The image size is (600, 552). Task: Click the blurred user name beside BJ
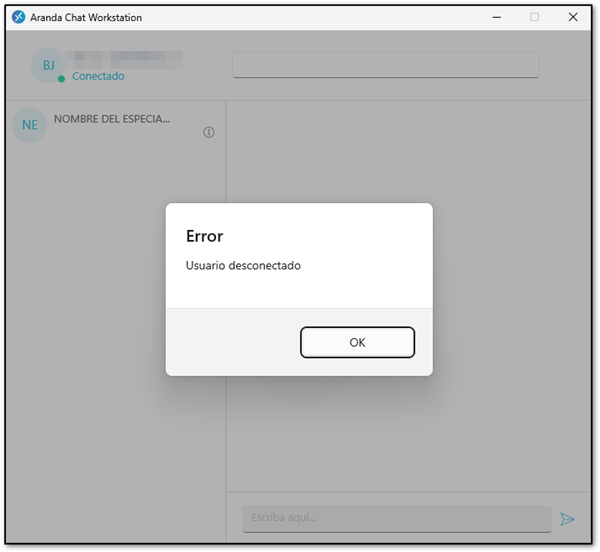[x=125, y=58]
